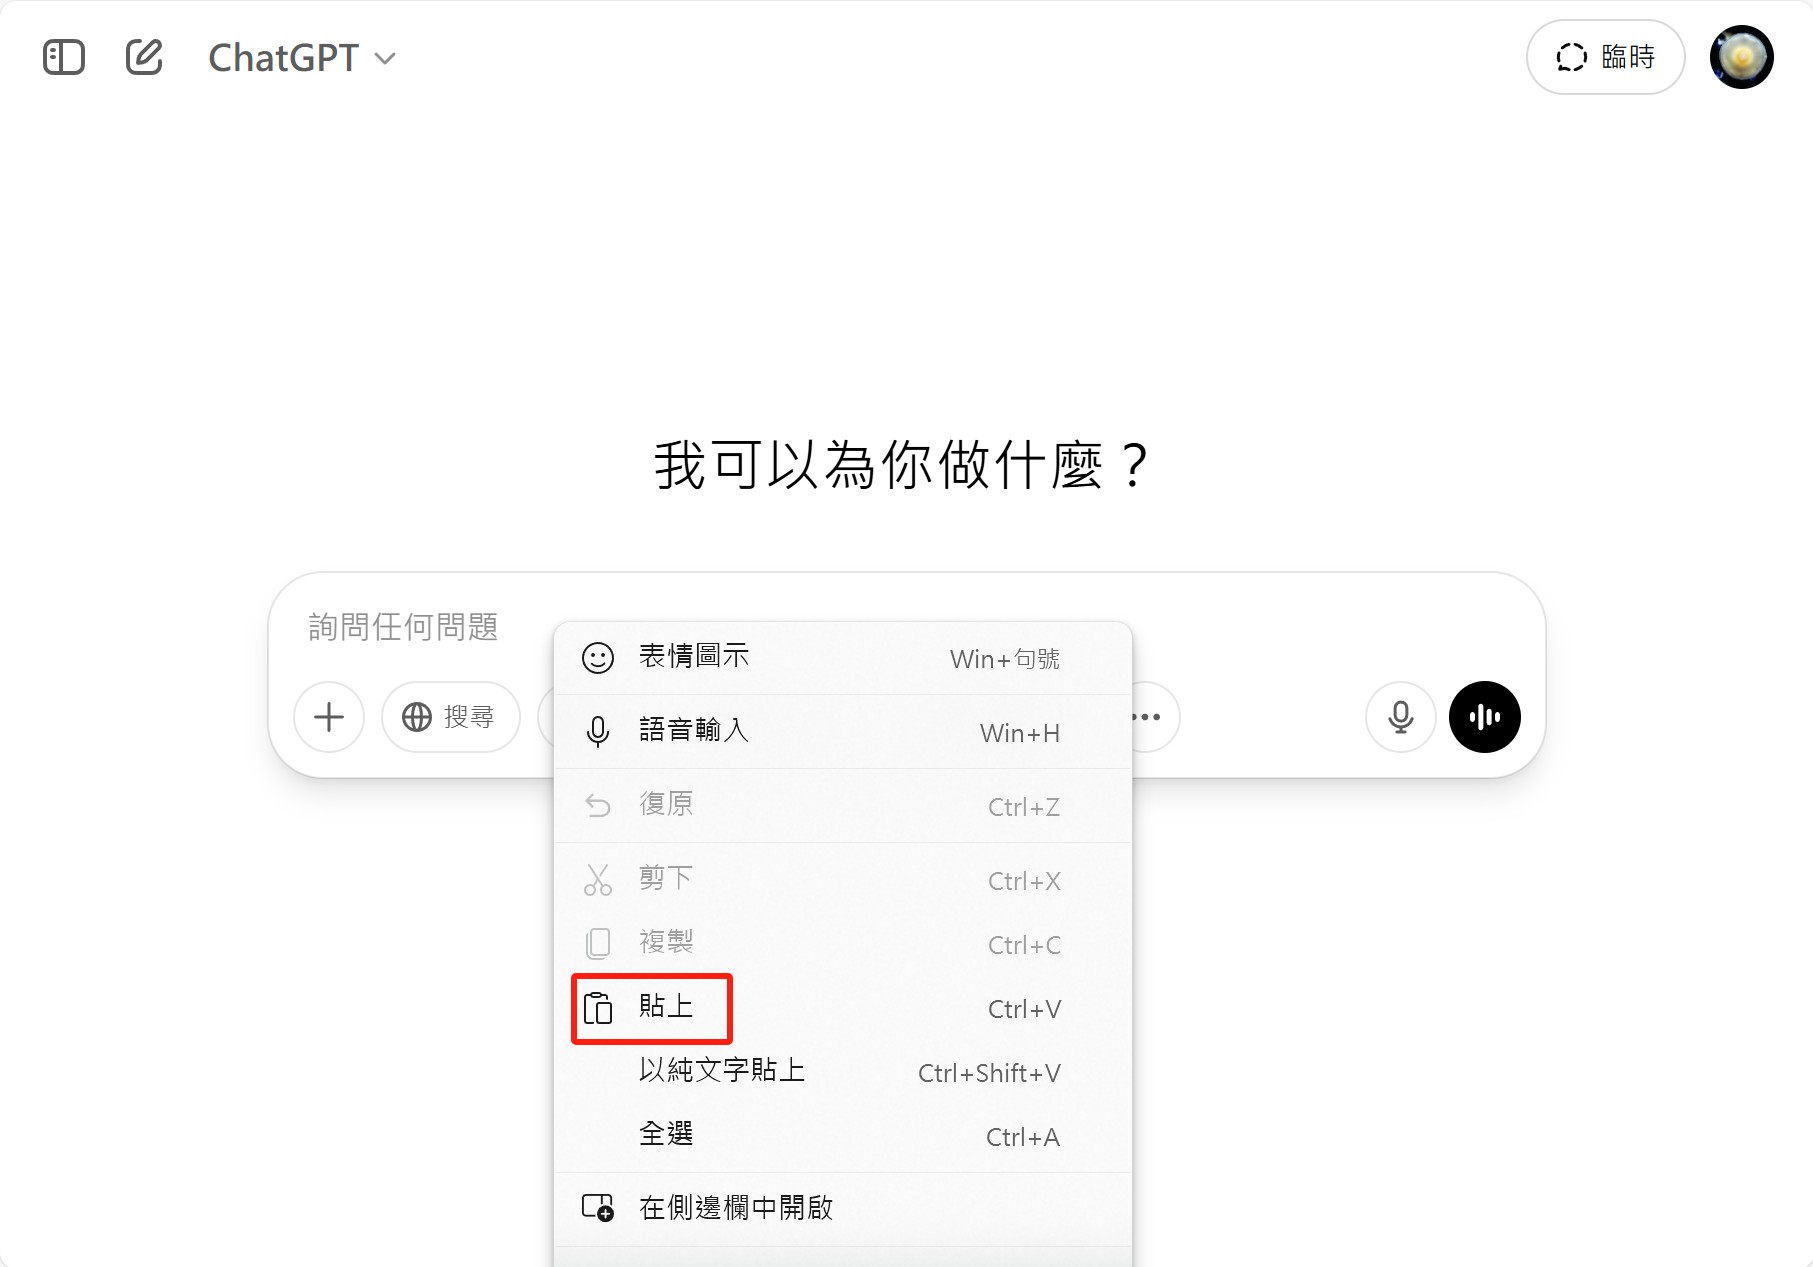Open the ChatGPT model dropdown
Screen dimensions: 1813x1267
pyautogui.click(x=302, y=58)
